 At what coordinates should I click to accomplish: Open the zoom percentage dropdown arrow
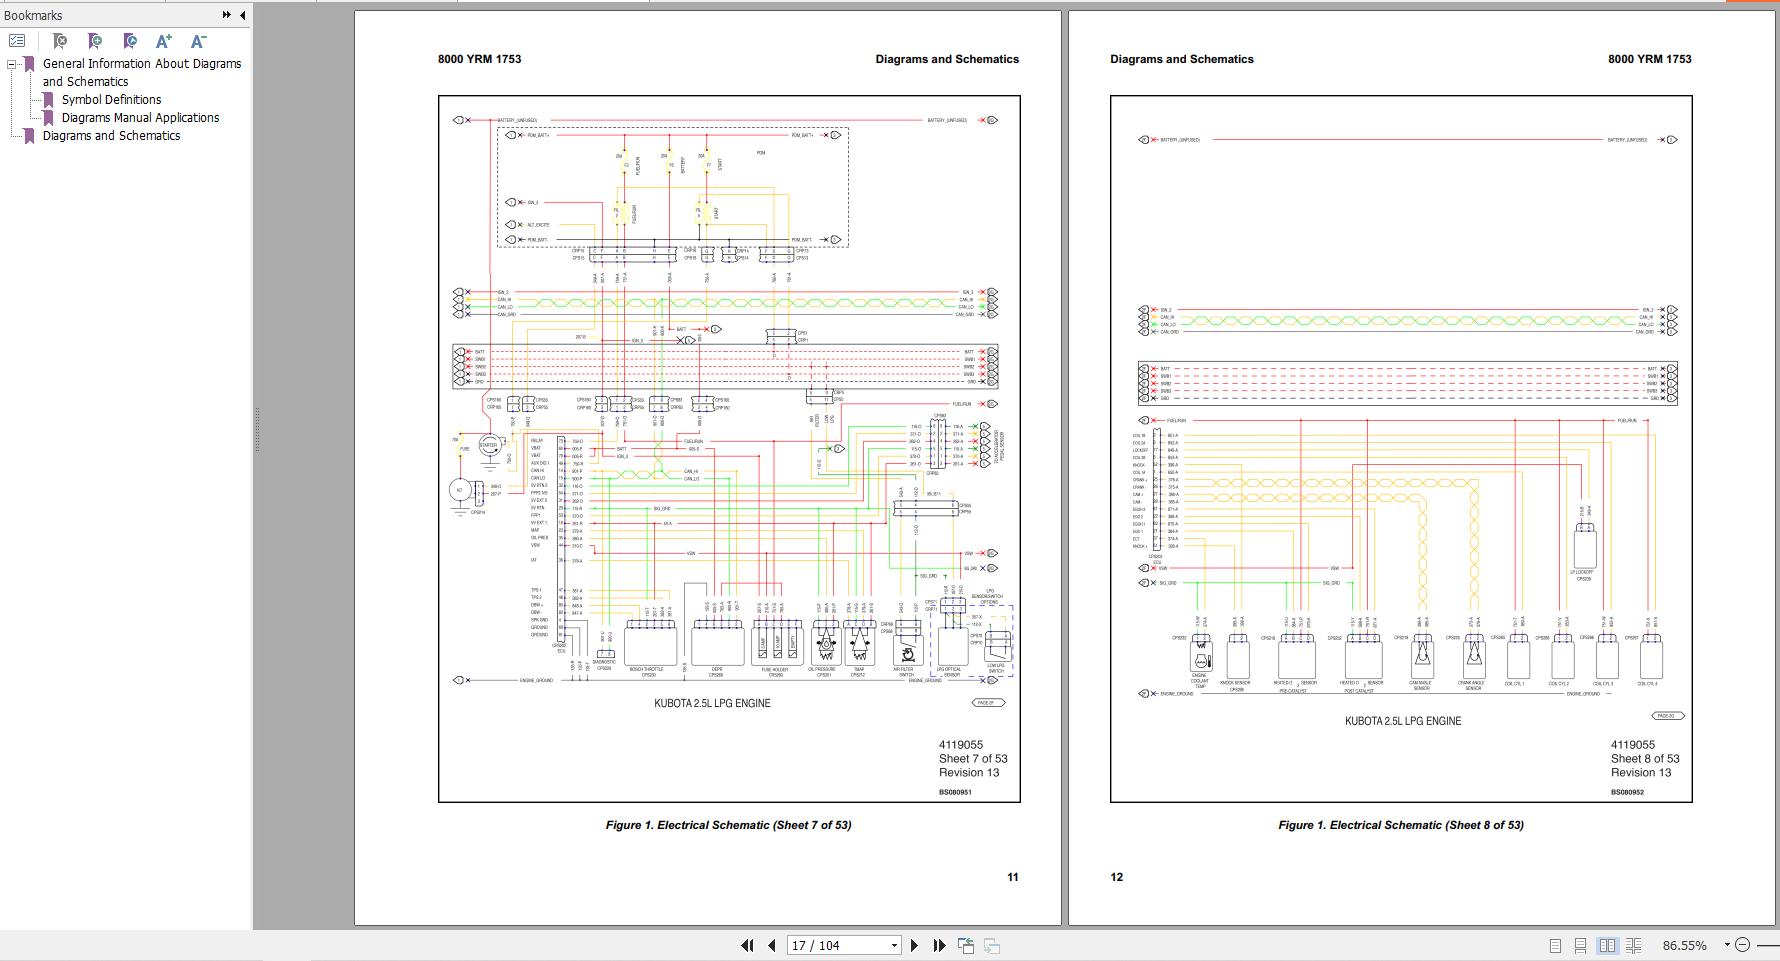(x=1726, y=945)
